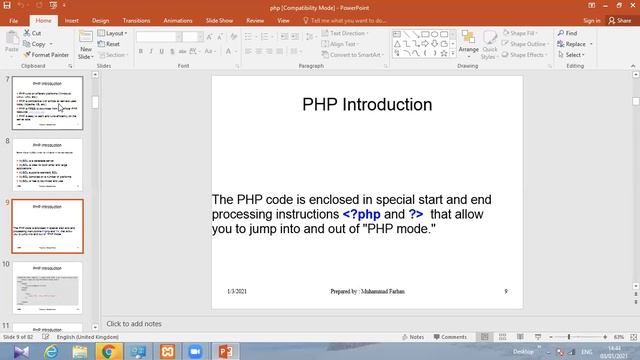Select the oval shape in shapes gallery
This screenshot has height=360, width=640.
tap(434, 34)
